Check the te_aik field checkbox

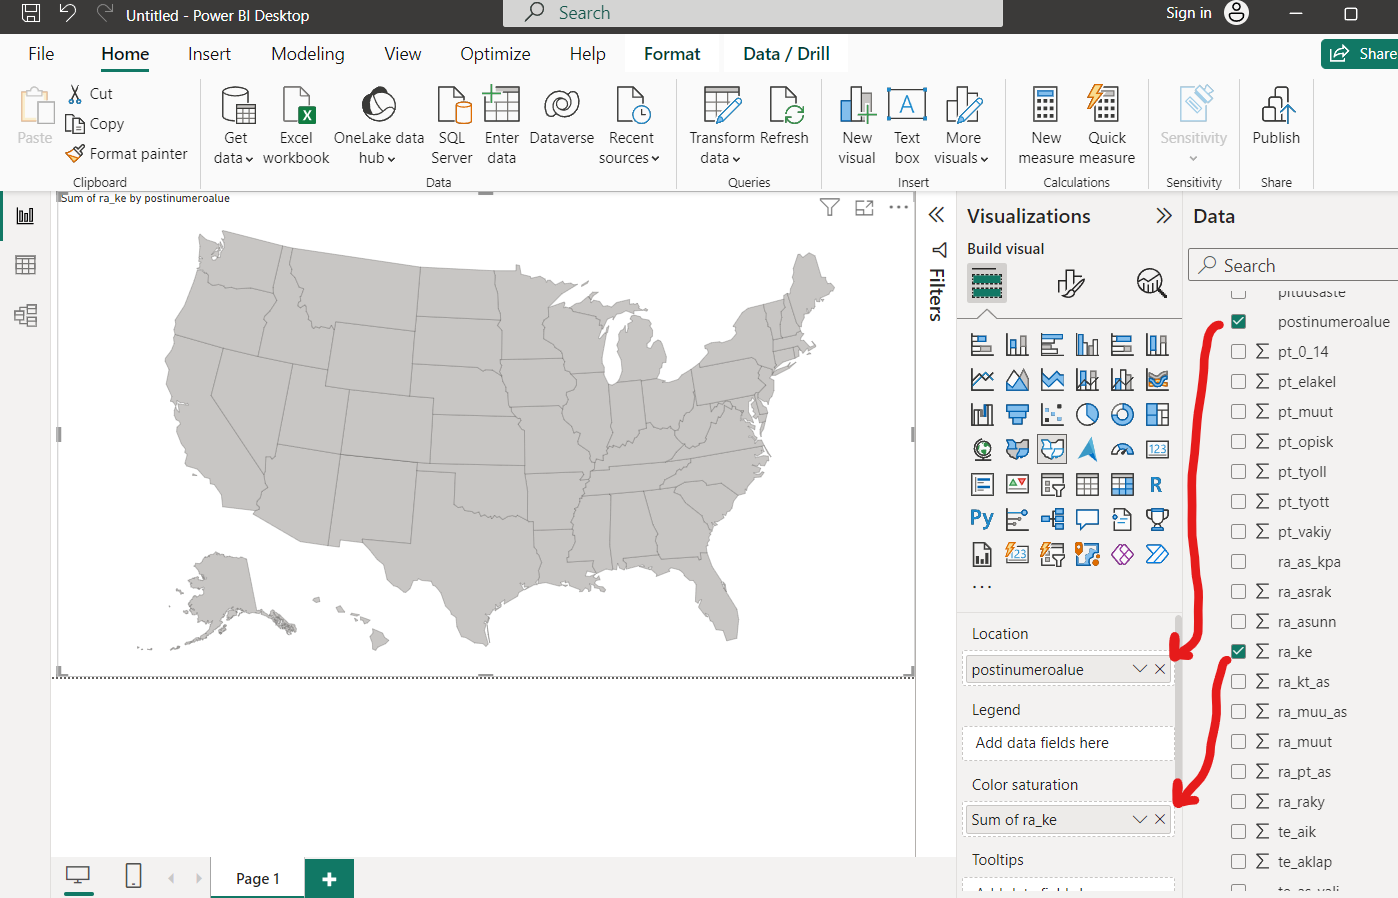1238,831
